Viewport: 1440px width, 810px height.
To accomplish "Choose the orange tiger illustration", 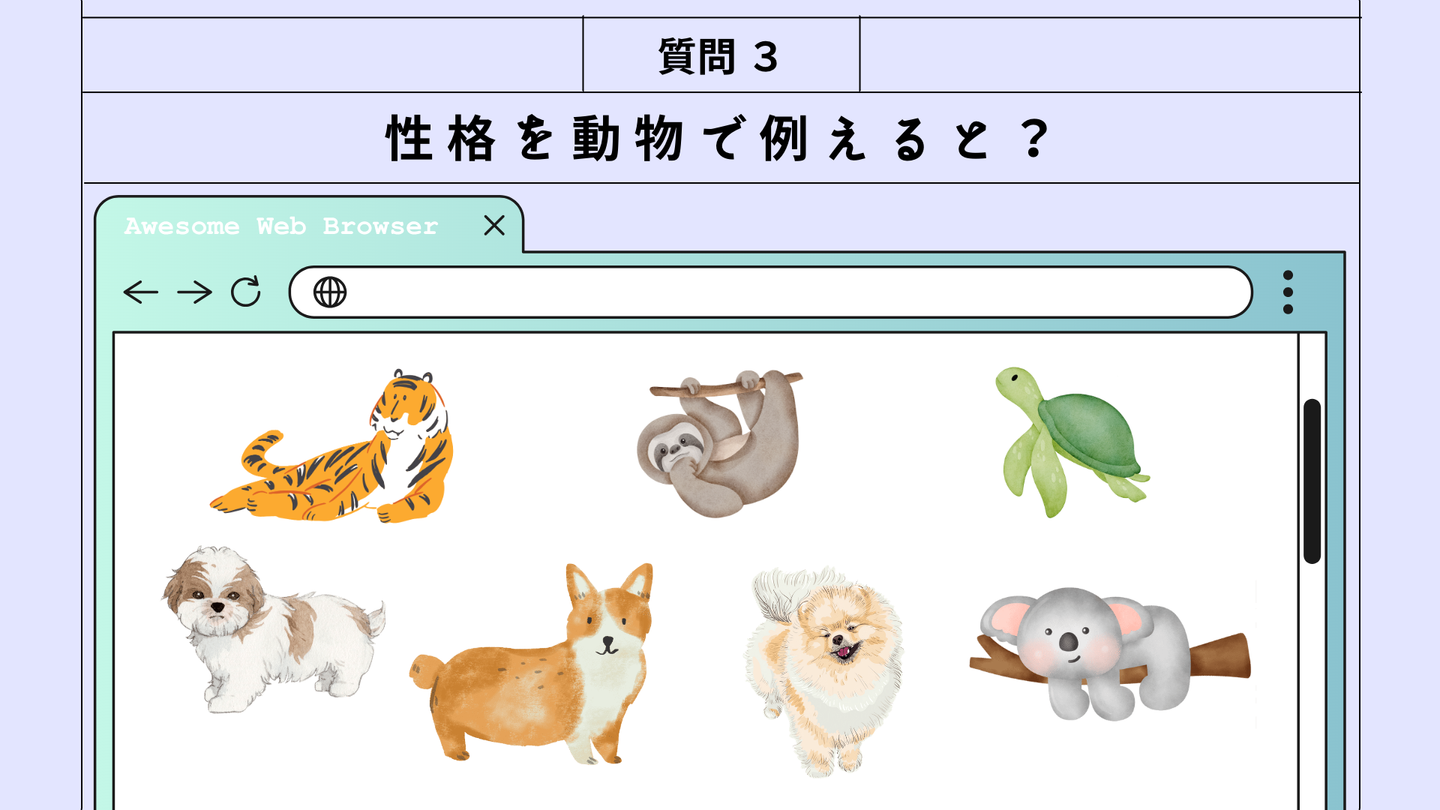I will [x=332, y=446].
